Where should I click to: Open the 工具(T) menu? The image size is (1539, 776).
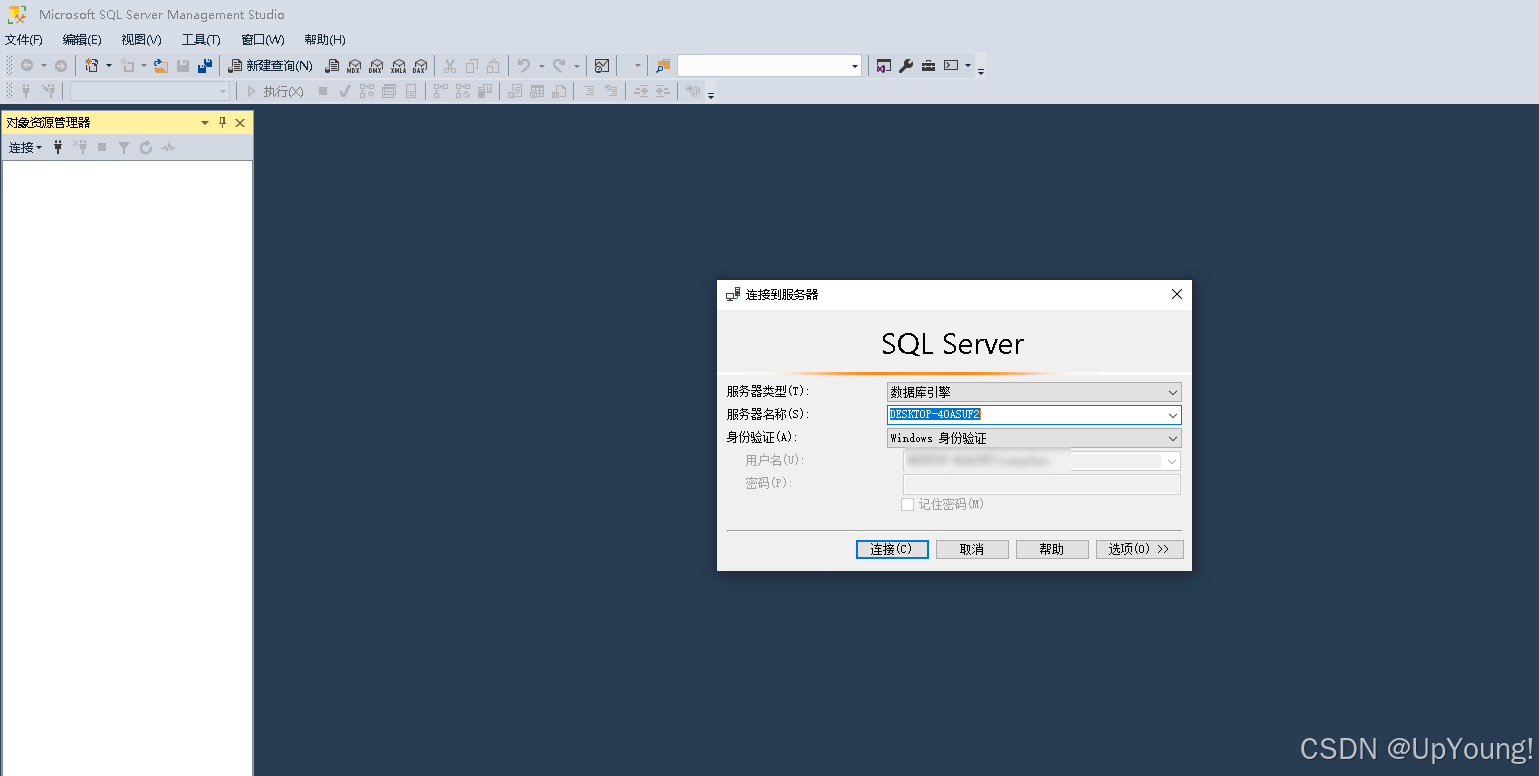[x=201, y=40]
